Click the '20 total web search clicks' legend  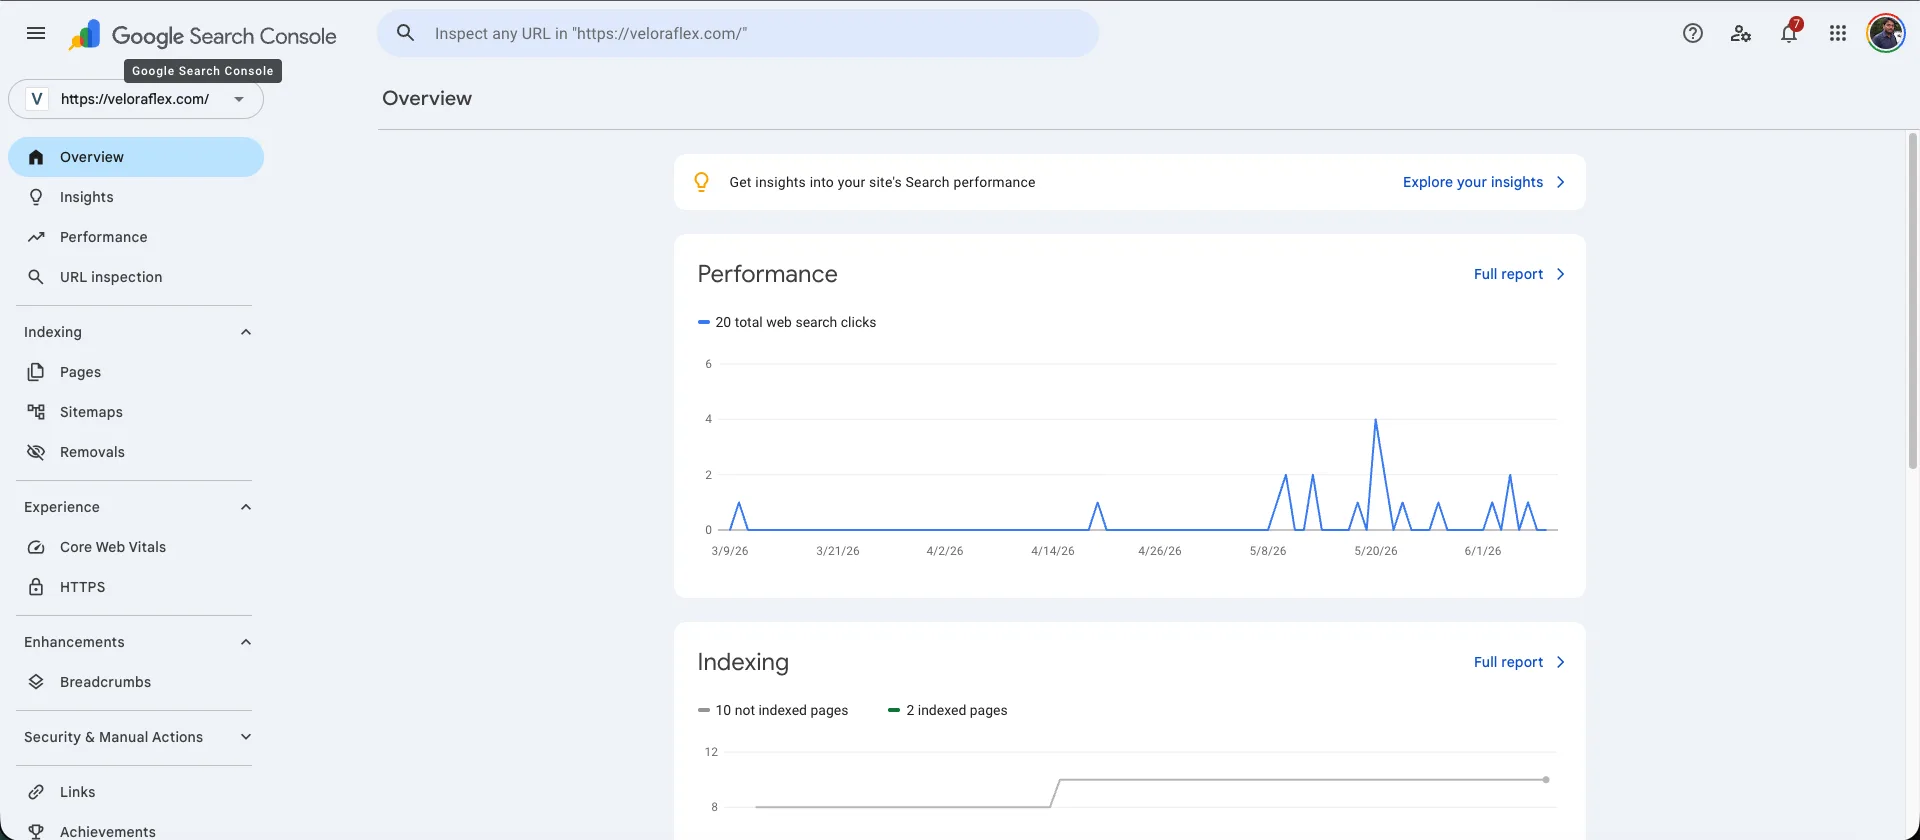(x=787, y=322)
